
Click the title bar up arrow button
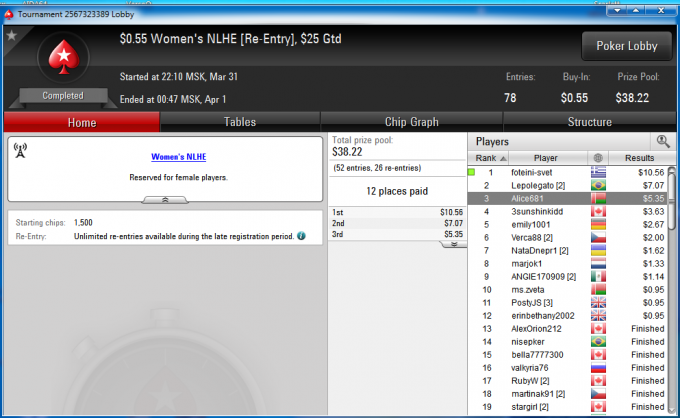[636, 10]
